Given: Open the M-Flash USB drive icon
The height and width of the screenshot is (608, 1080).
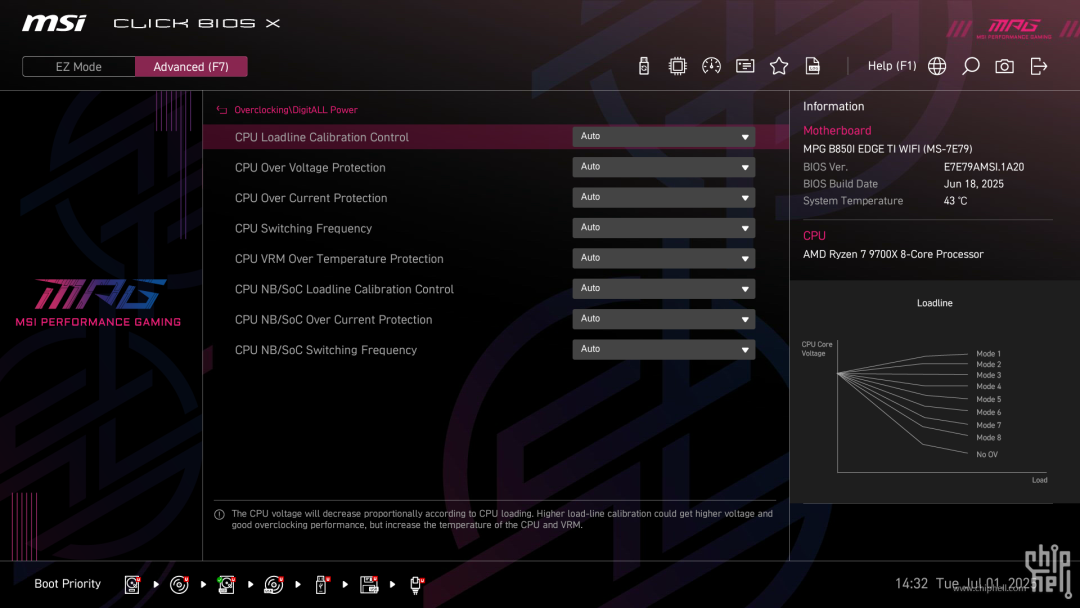Looking at the screenshot, I should pos(644,66).
